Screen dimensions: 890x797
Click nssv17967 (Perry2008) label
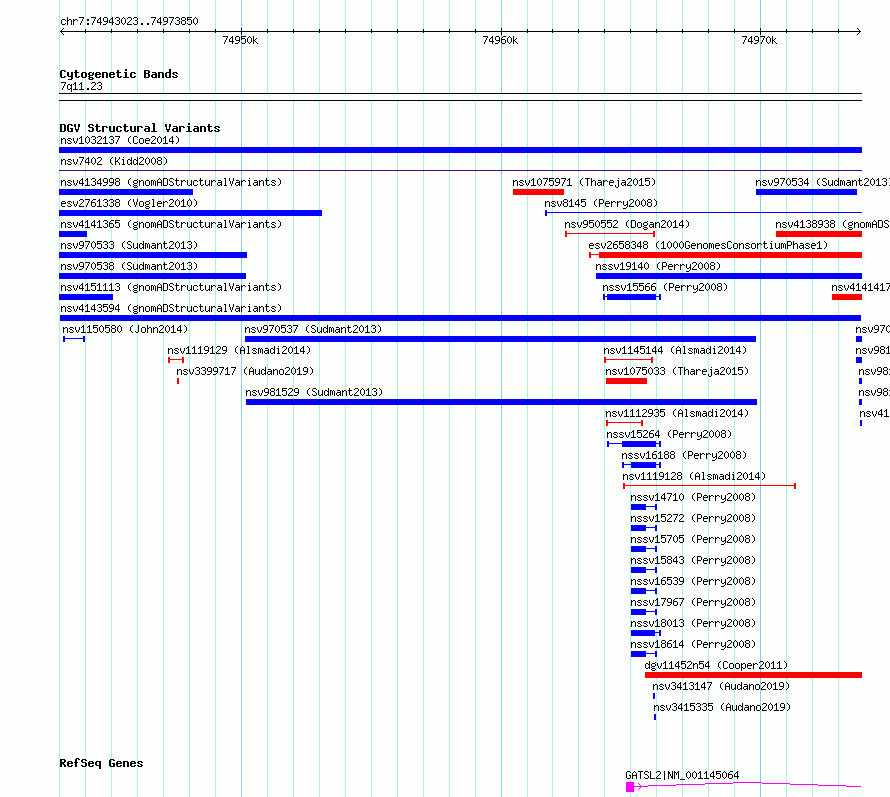tap(693, 602)
